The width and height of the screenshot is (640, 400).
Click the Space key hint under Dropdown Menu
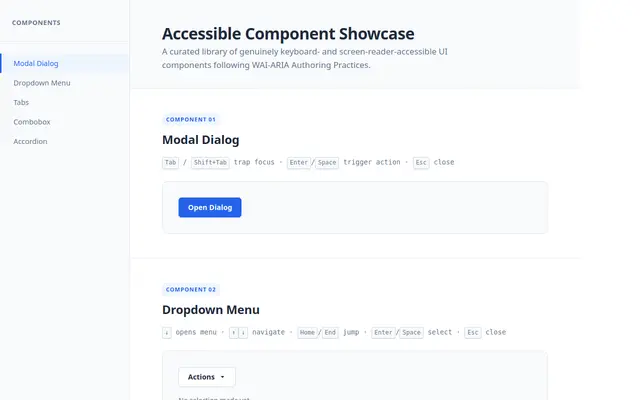(x=411, y=332)
